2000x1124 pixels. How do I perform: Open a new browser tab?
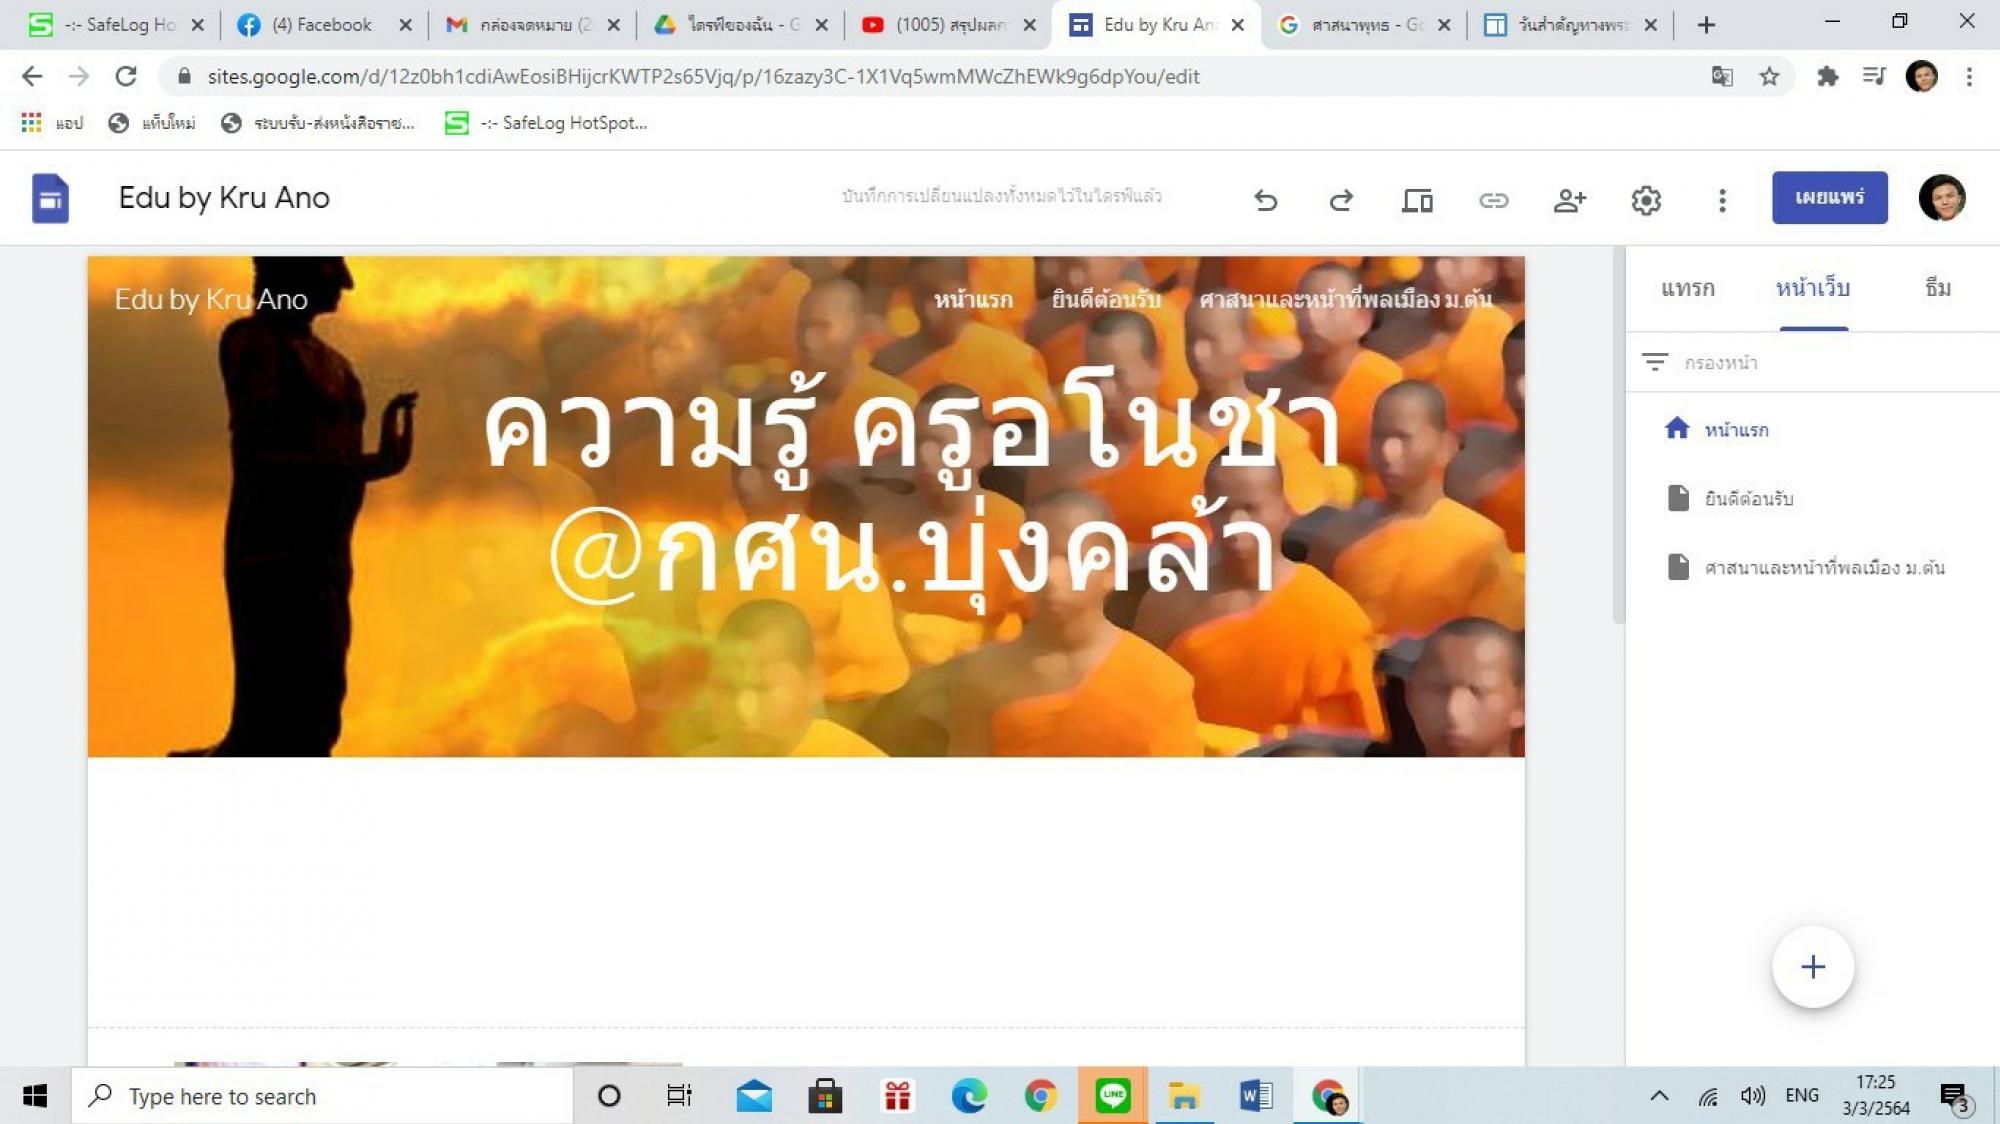pos(1706,25)
